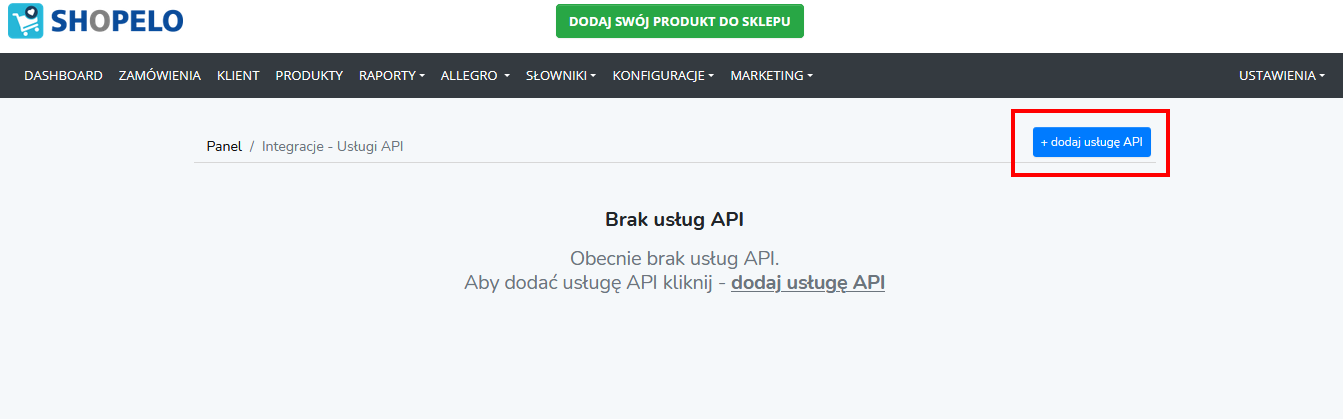Click the blue '+ dodaj usługę API' button
The image size is (1343, 419).
point(1092,142)
